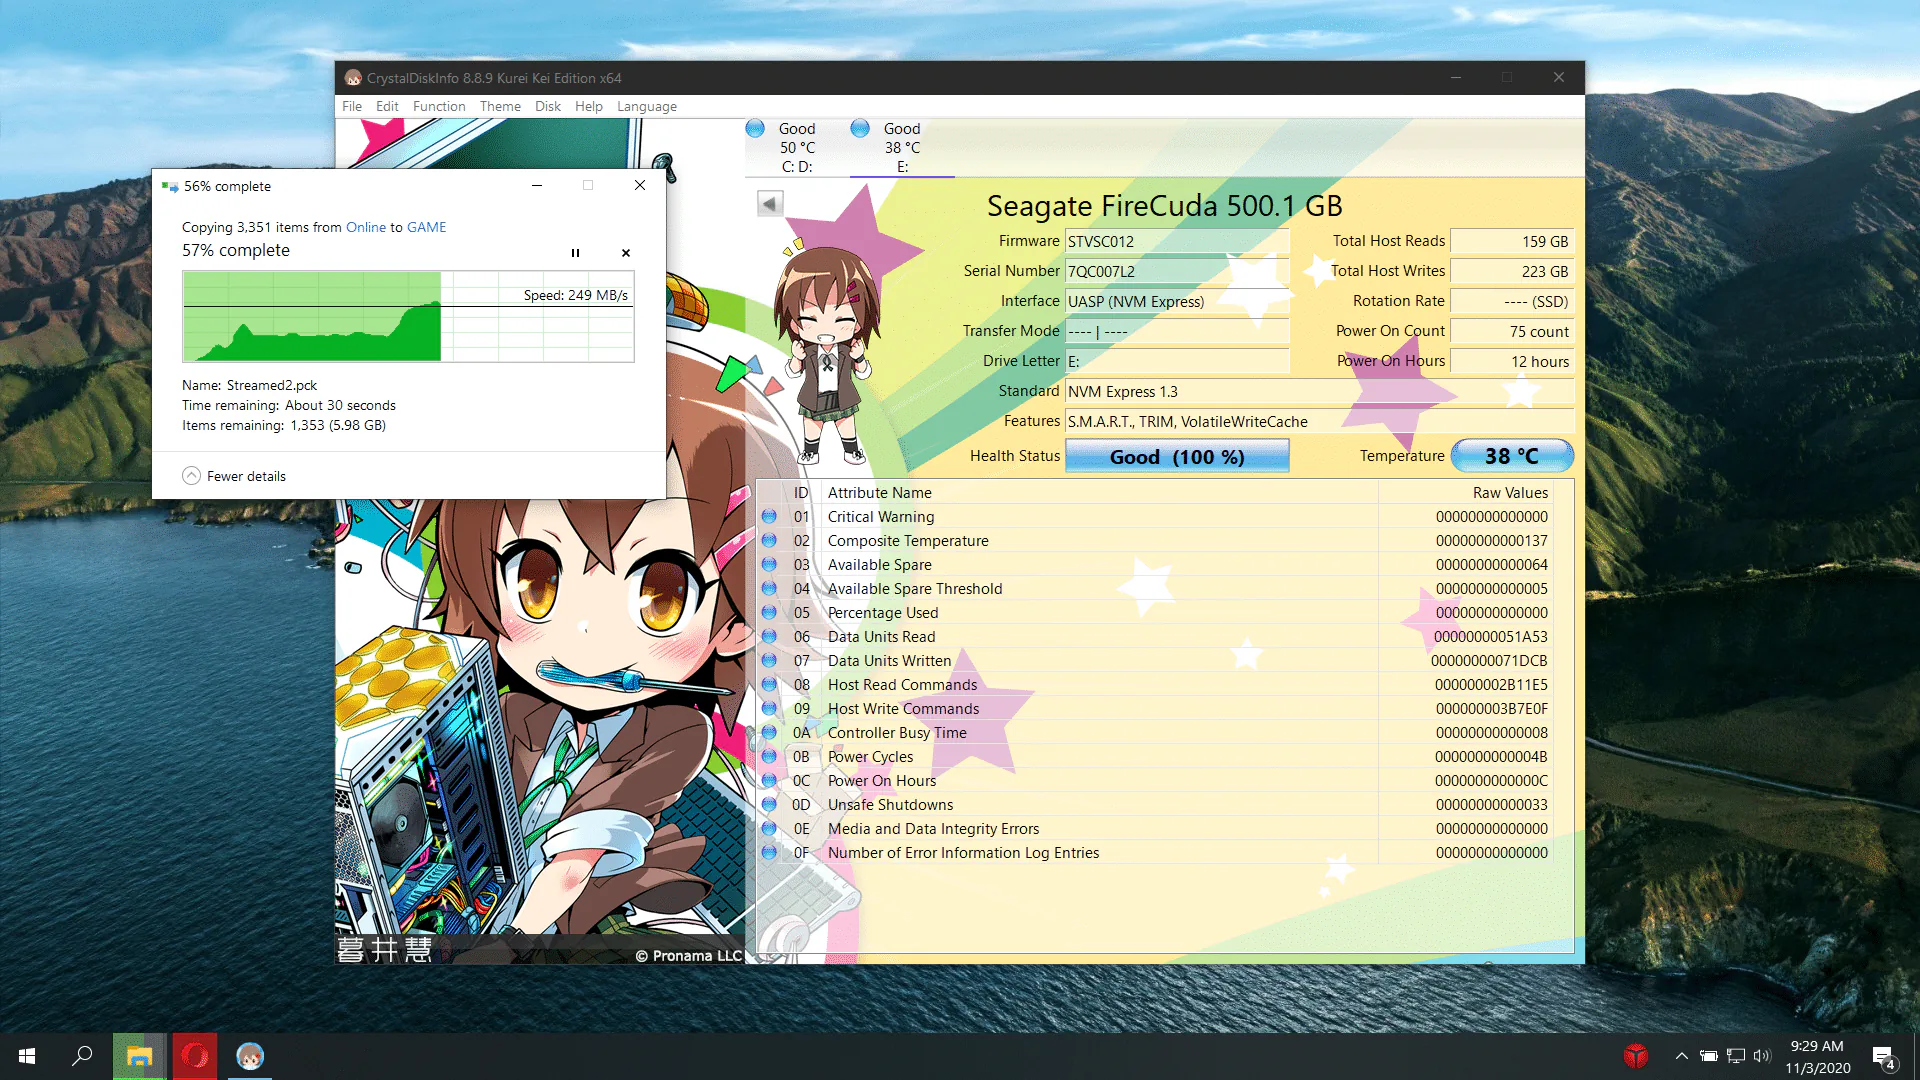The height and width of the screenshot is (1080, 1920).
Task: Open the Windows Start menu
Action: (27, 1056)
